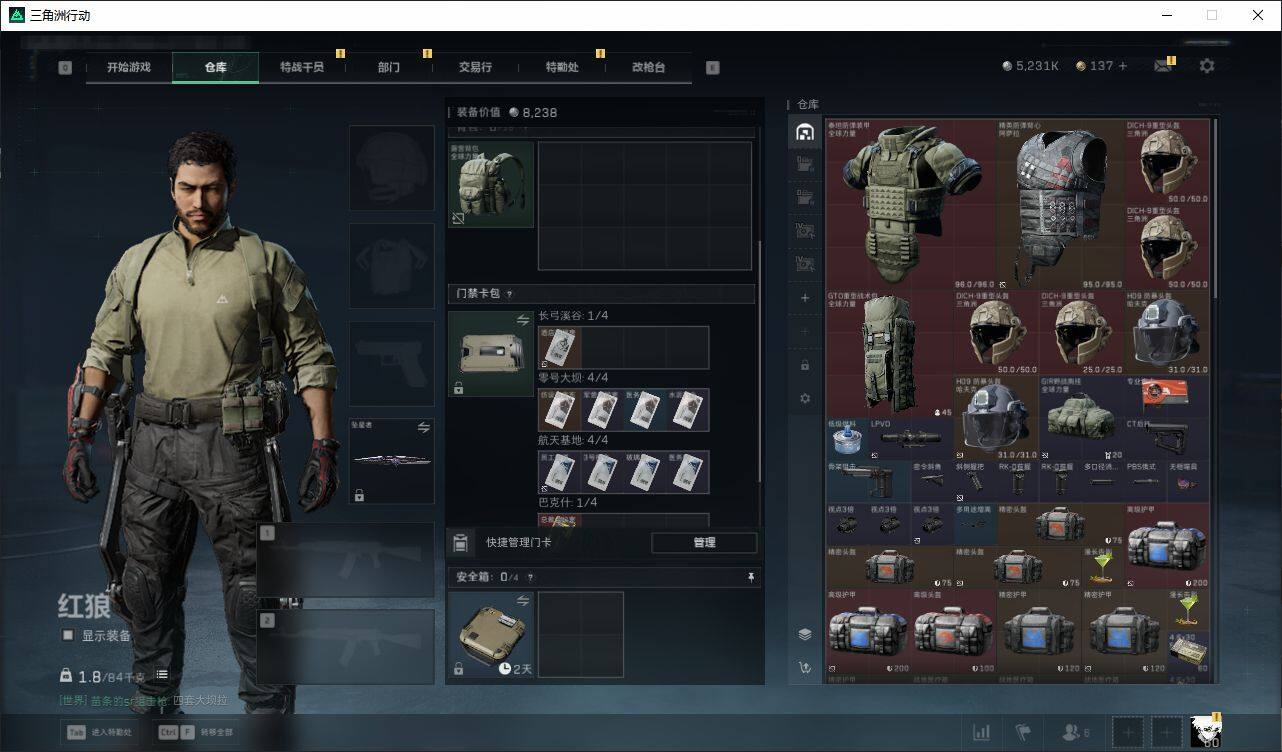
Task: Click the safe box container
Action: pyautogui.click(x=491, y=634)
